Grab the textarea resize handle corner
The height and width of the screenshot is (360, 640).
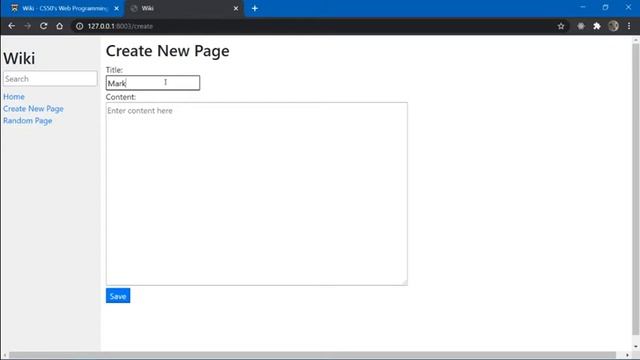pyautogui.click(x=404, y=282)
